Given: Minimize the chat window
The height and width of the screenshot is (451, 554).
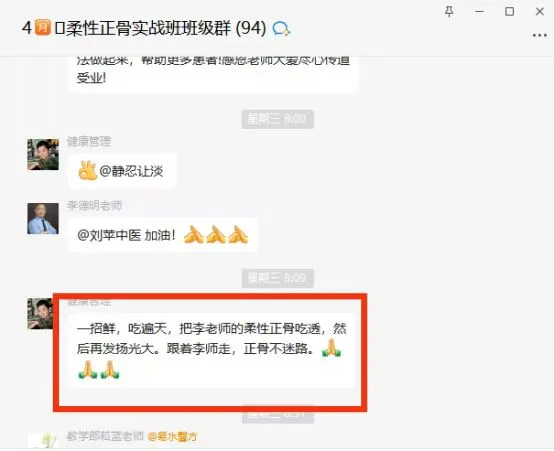Looking at the screenshot, I should click(x=479, y=12).
